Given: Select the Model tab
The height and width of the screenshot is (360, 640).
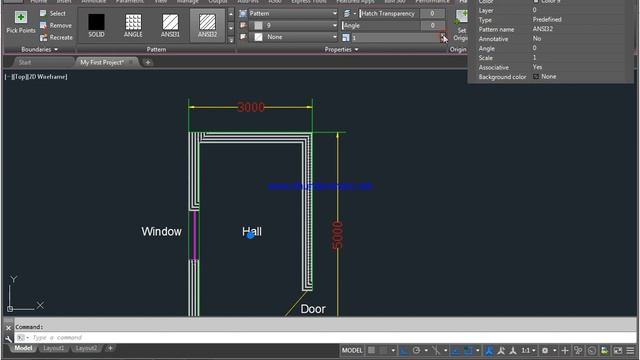Looking at the screenshot, I should point(23,349).
